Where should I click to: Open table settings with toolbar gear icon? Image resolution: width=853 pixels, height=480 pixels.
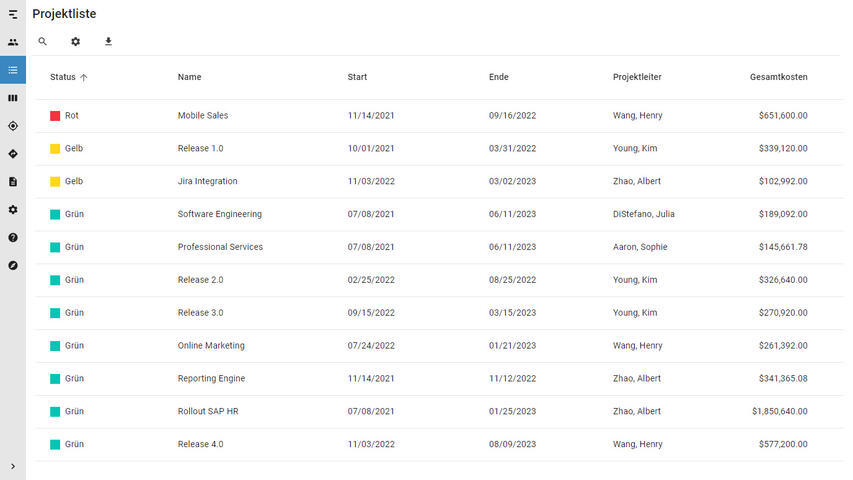click(x=75, y=42)
